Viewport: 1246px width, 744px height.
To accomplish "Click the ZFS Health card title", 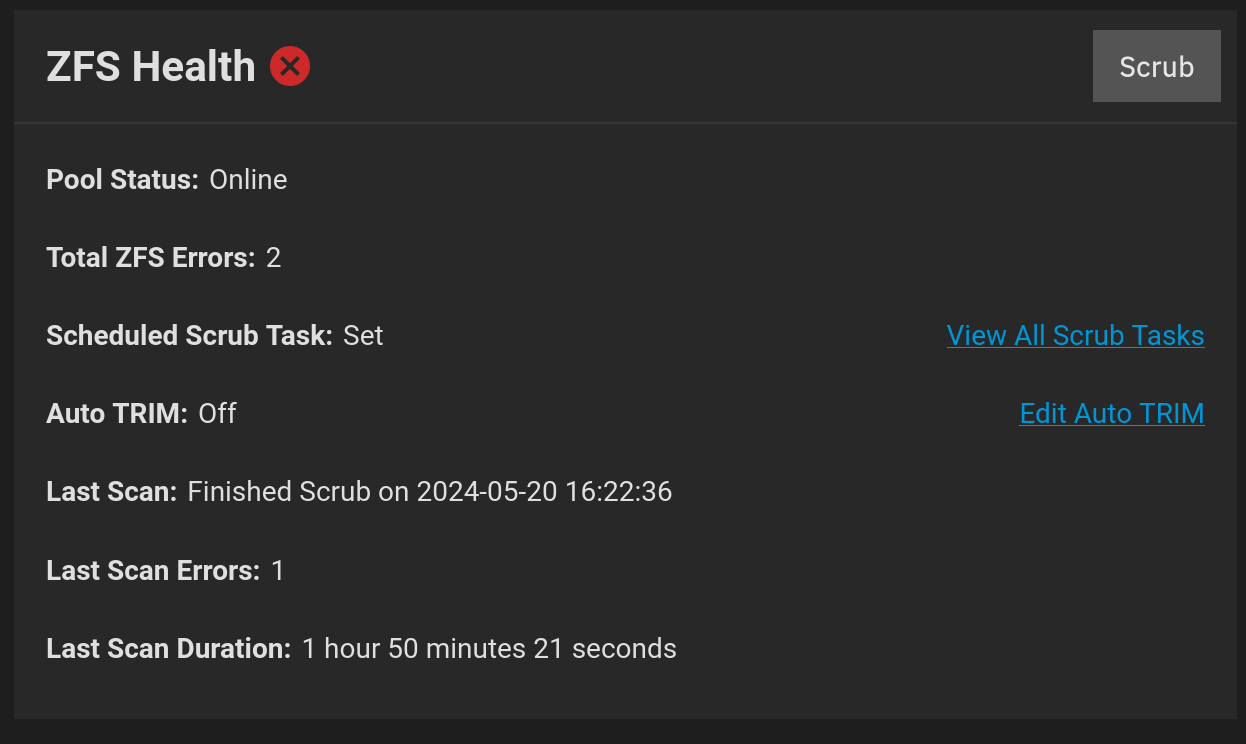I will (151, 66).
